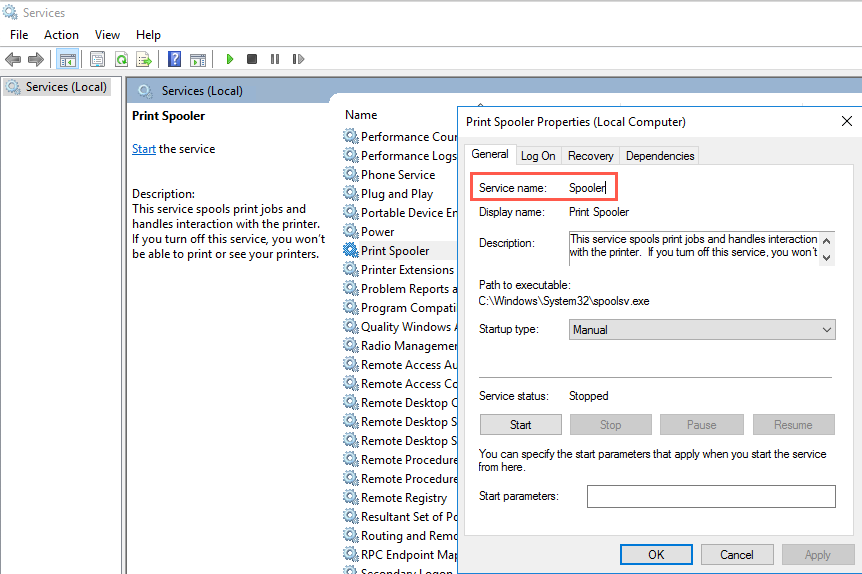Select the RPC Endpoint Mapper row
This screenshot has width=862, height=574.
(399, 554)
